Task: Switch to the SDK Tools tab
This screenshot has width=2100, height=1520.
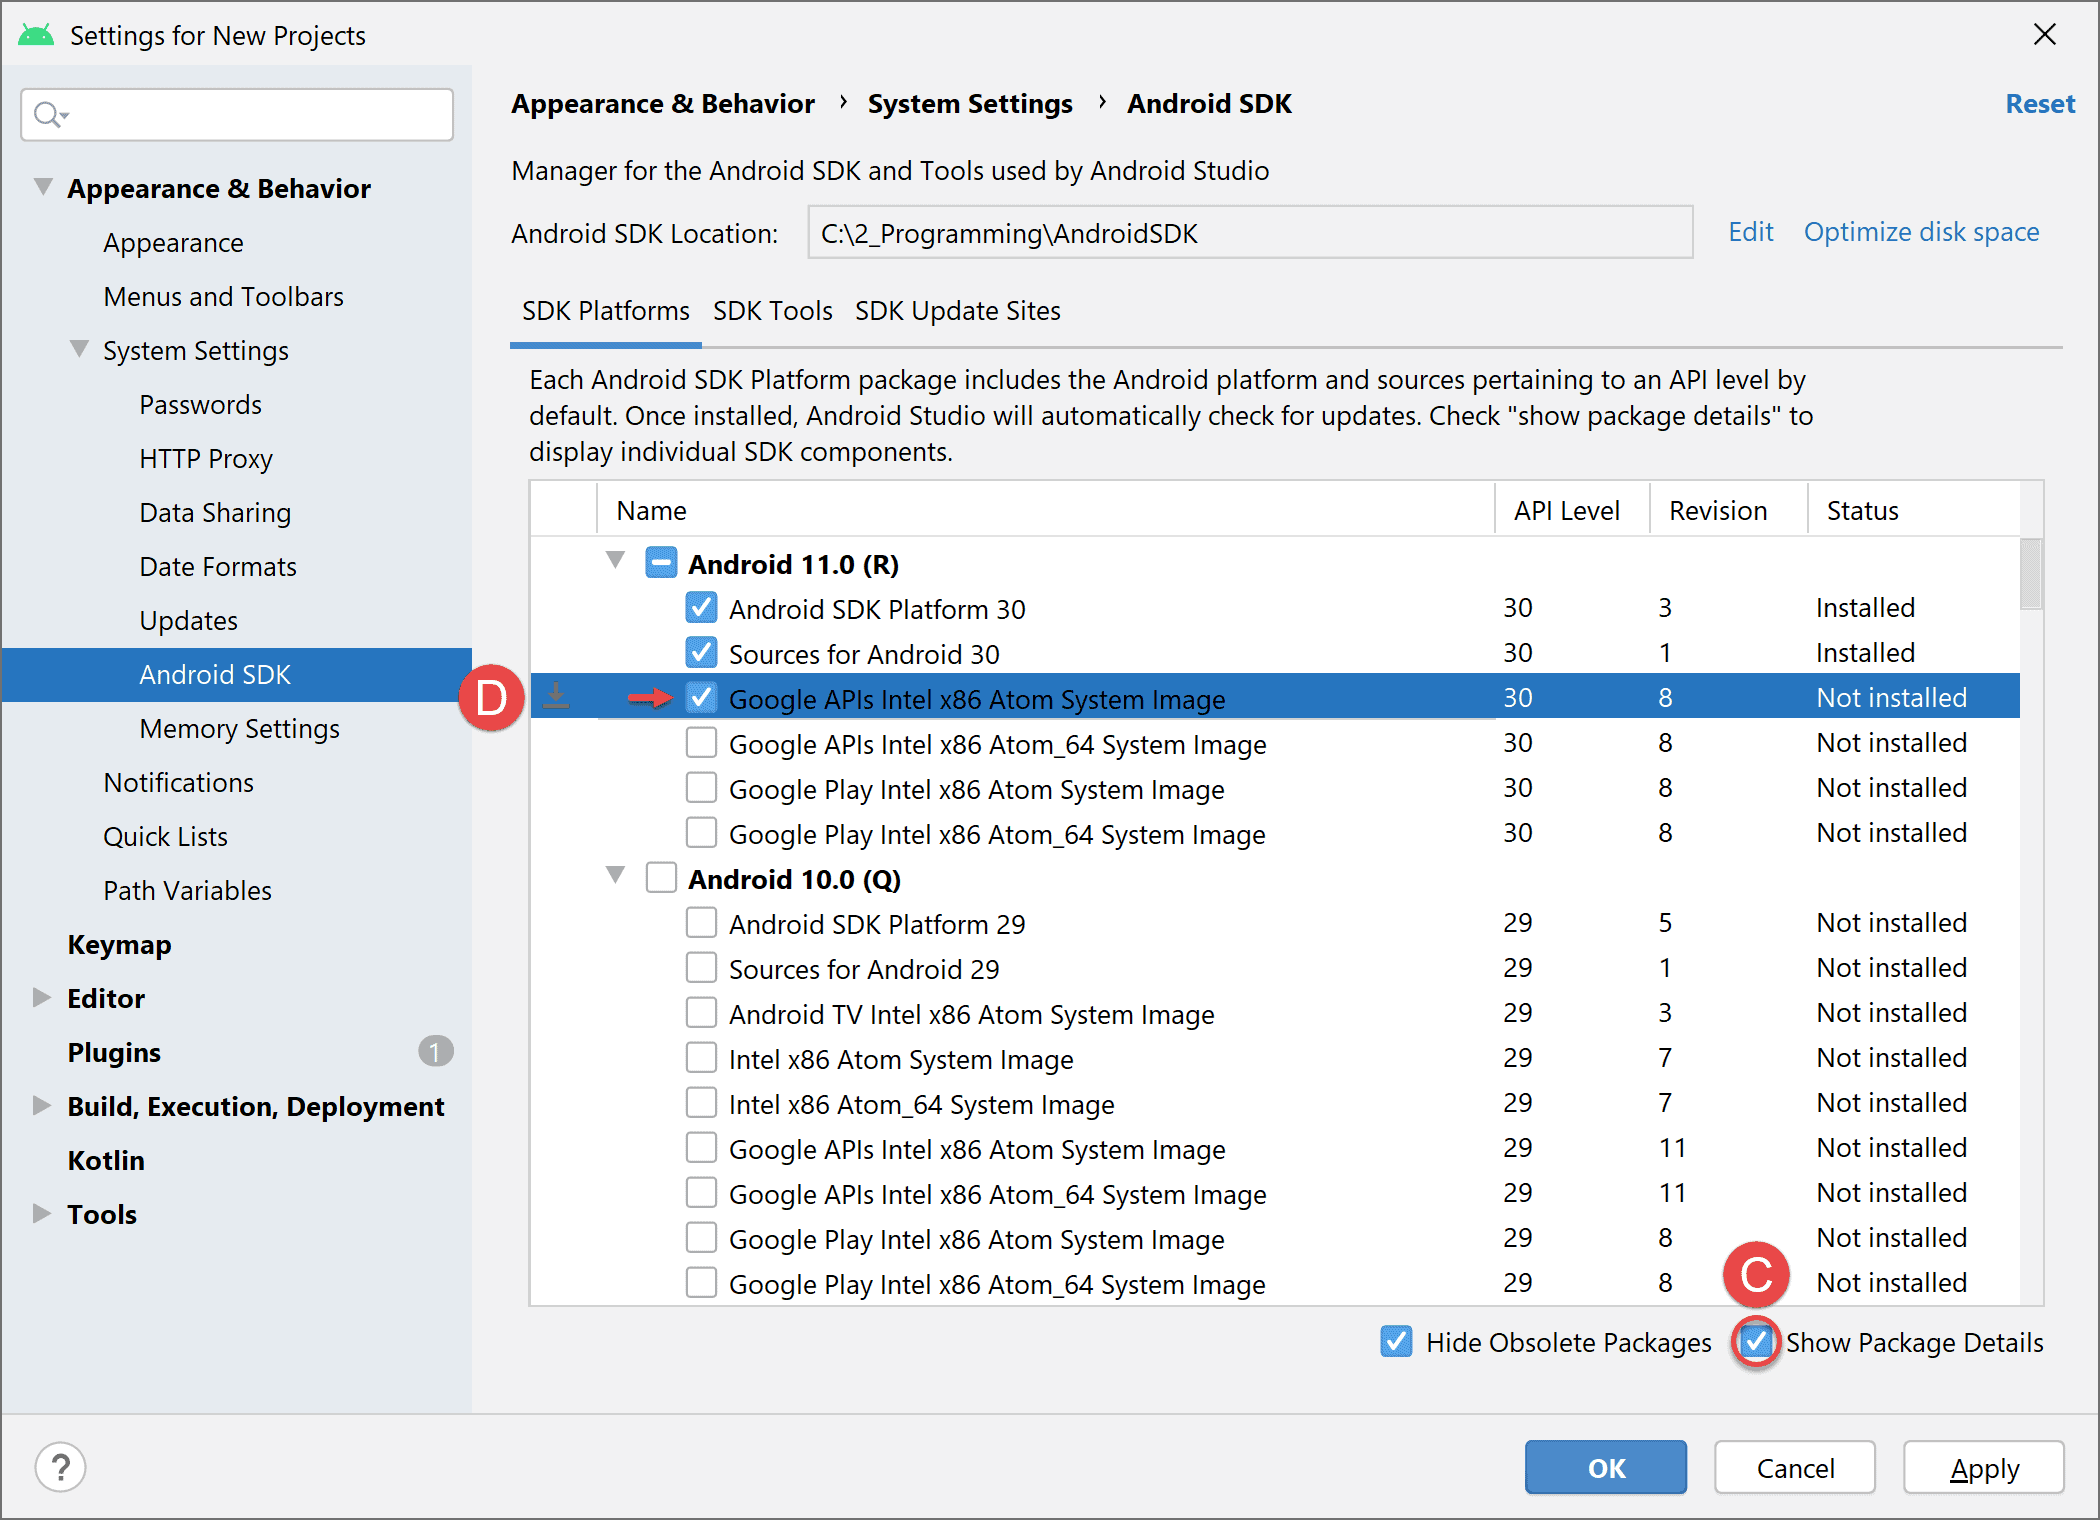Action: click(x=772, y=311)
